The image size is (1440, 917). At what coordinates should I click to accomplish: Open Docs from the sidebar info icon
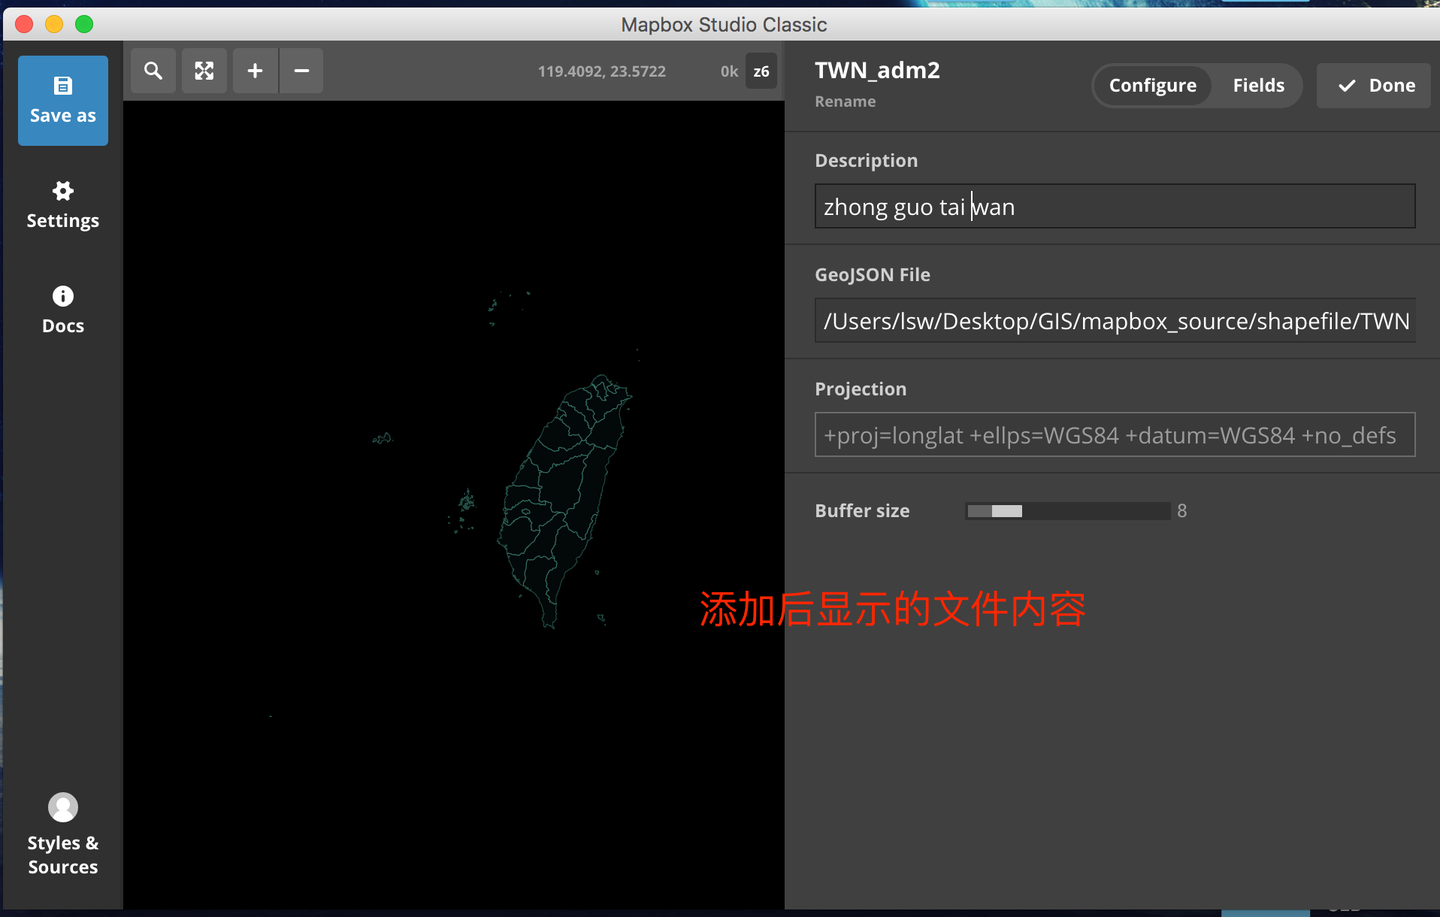tap(62, 308)
